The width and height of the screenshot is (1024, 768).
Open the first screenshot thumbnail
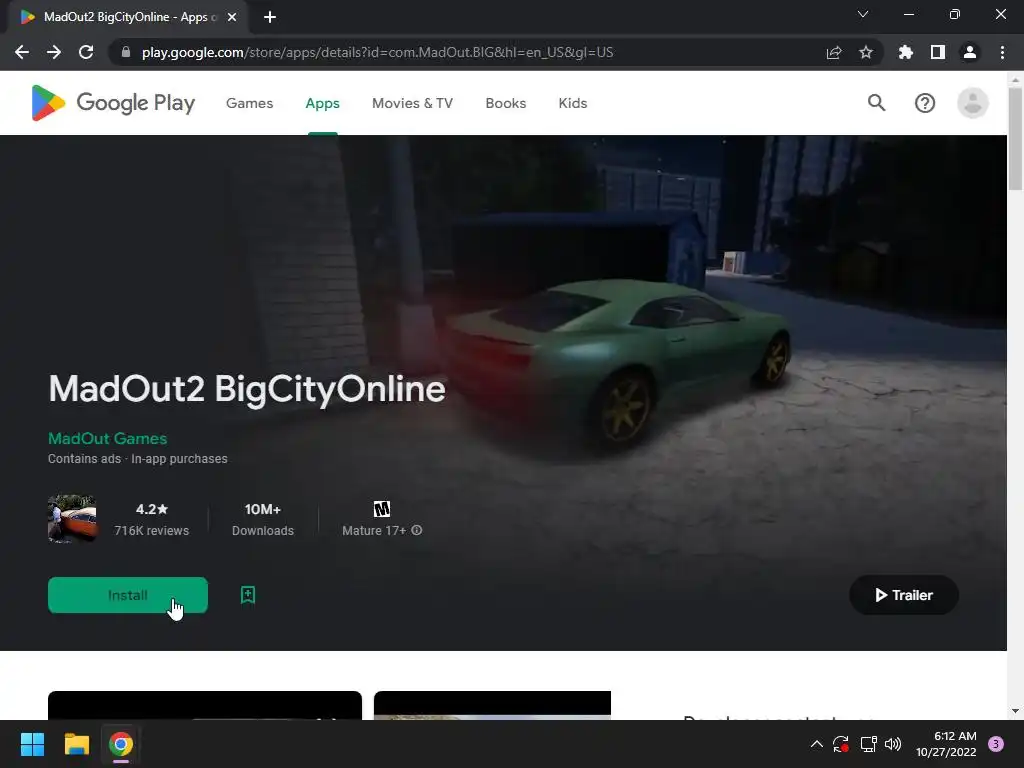(205, 705)
